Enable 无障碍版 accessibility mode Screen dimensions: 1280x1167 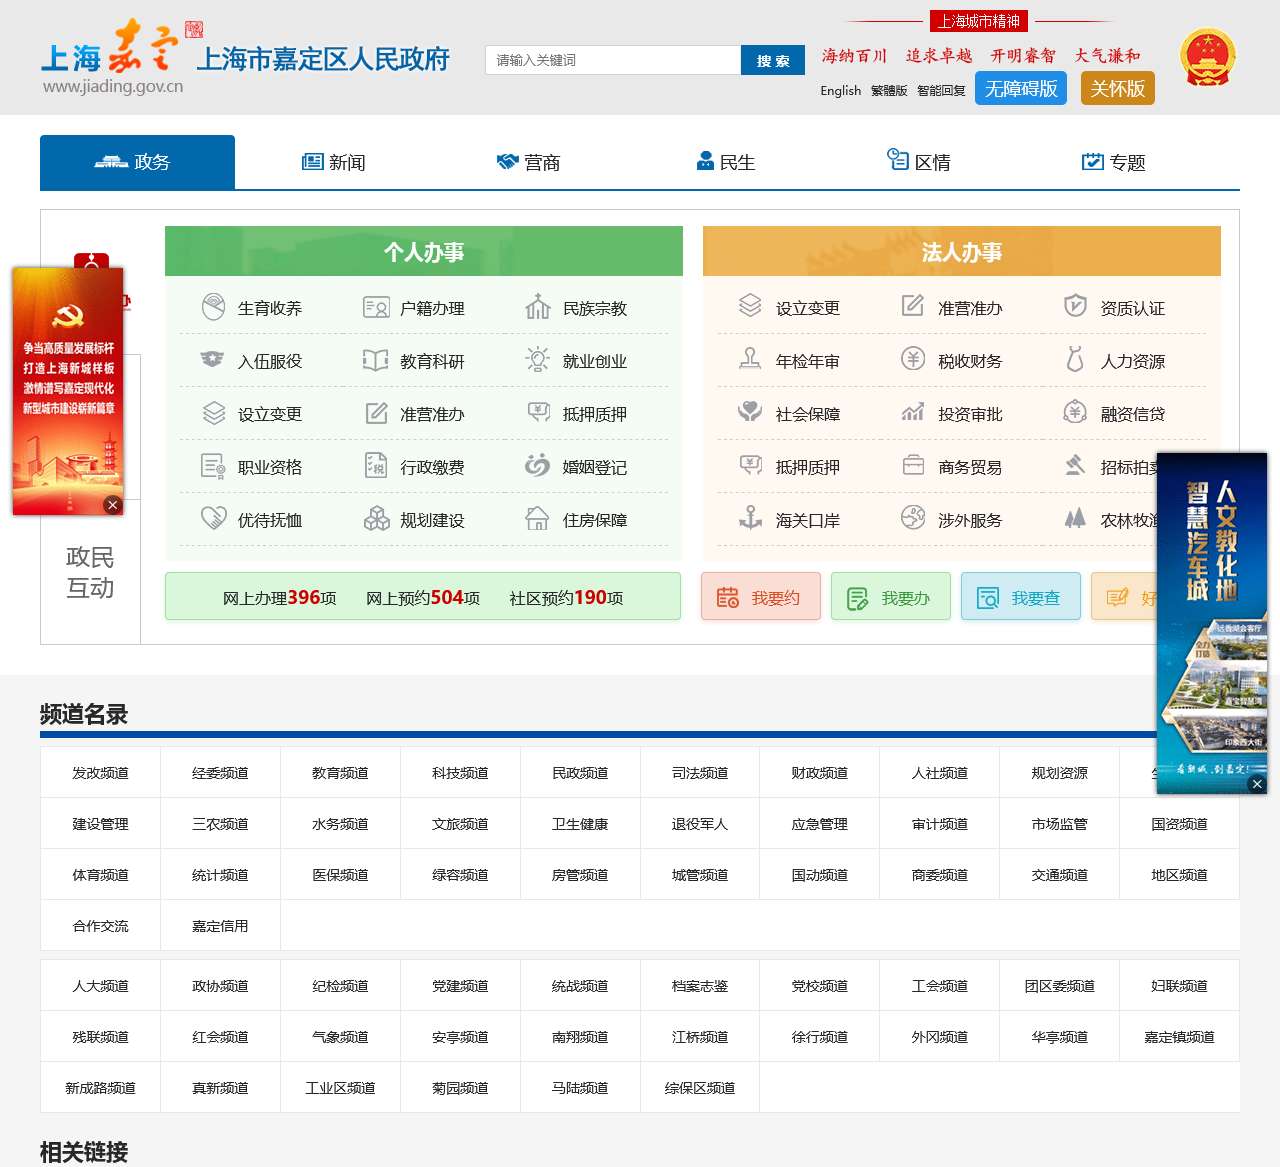click(1020, 88)
